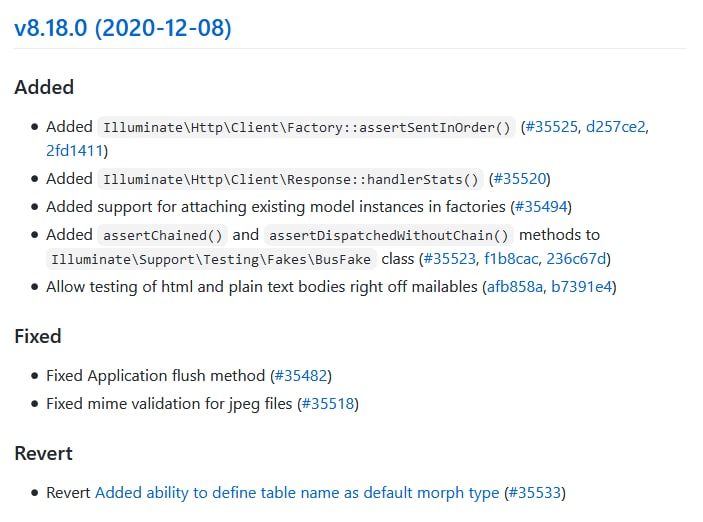
Task: Open pull request #35533 link
Action: pos(535,492)
